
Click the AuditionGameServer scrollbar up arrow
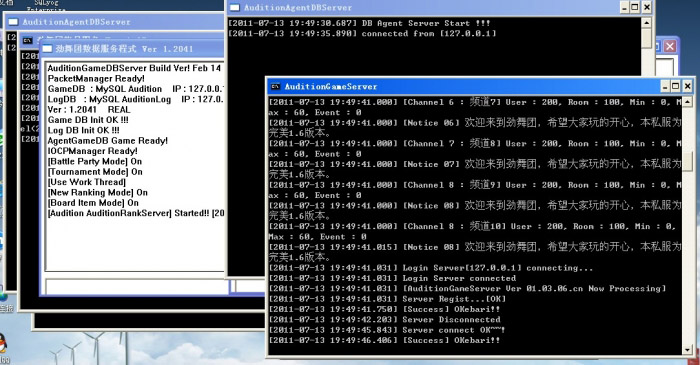688,102
